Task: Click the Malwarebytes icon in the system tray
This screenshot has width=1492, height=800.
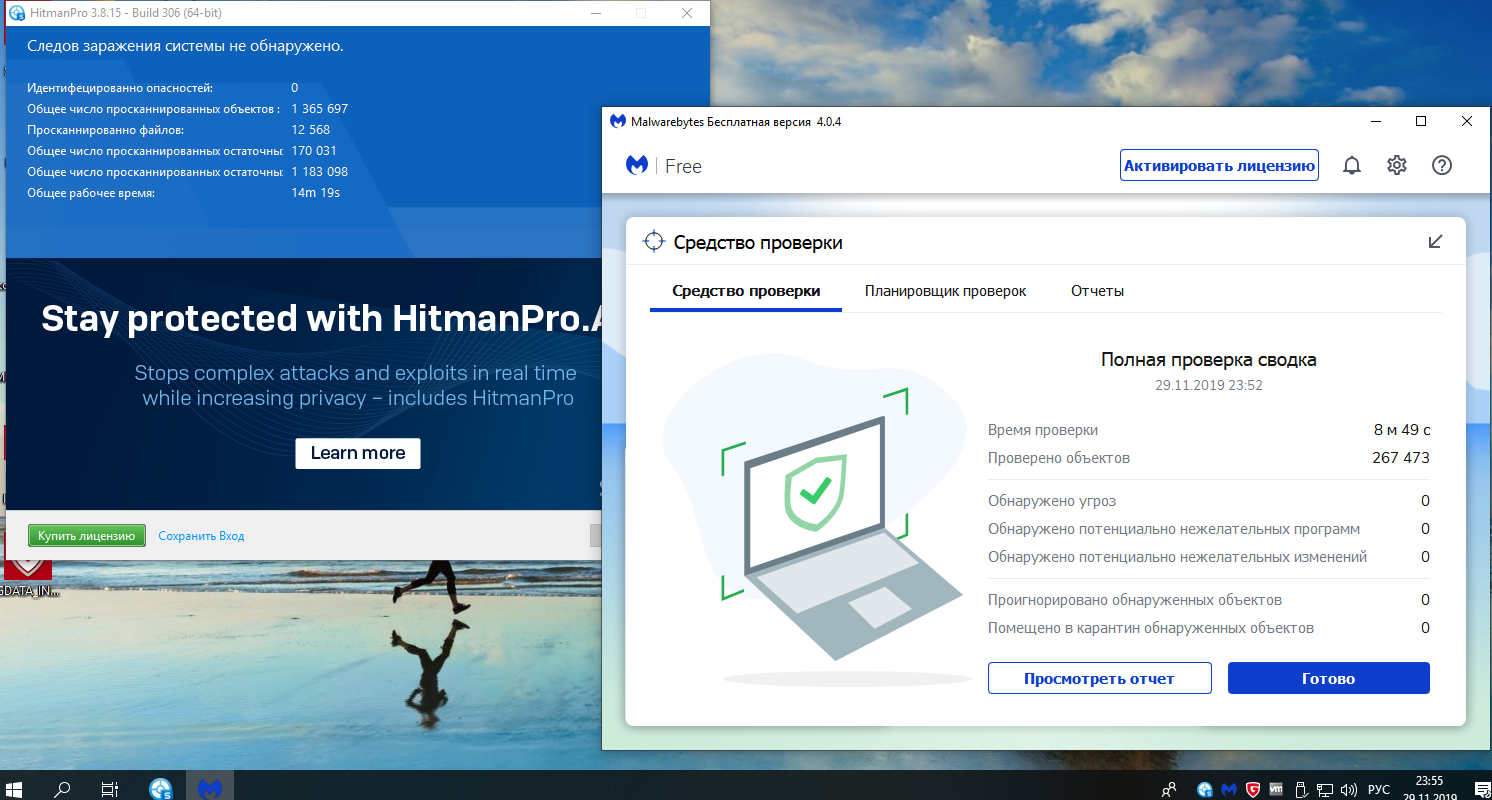Action: tap(1229, 789)
